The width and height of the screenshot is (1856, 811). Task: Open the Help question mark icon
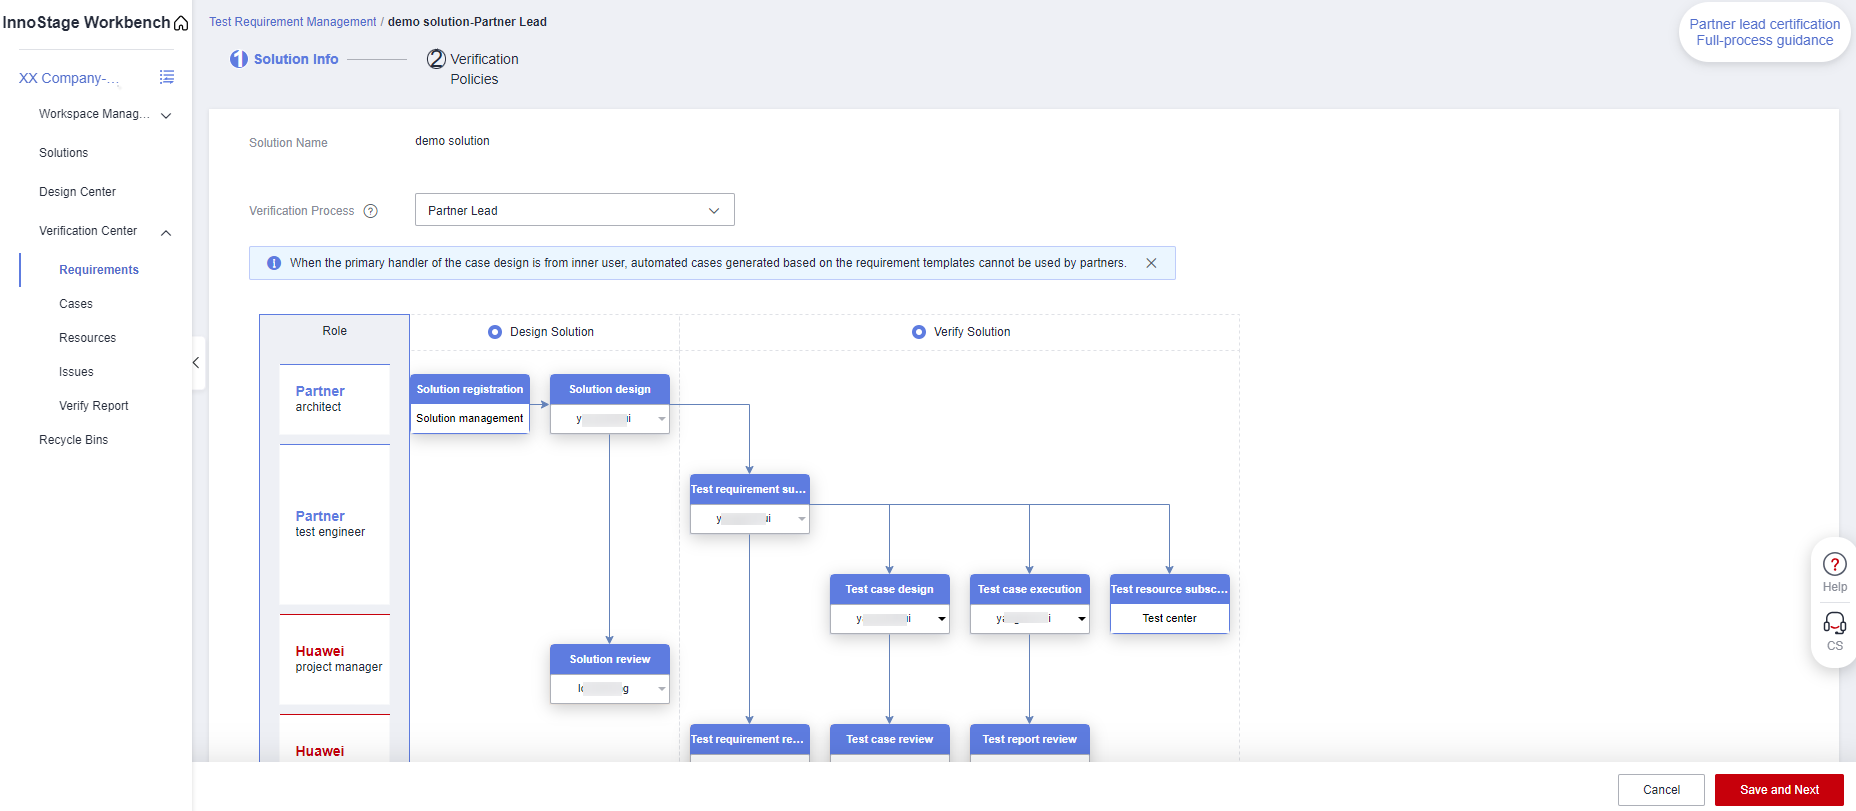(x=1834, y=564)
